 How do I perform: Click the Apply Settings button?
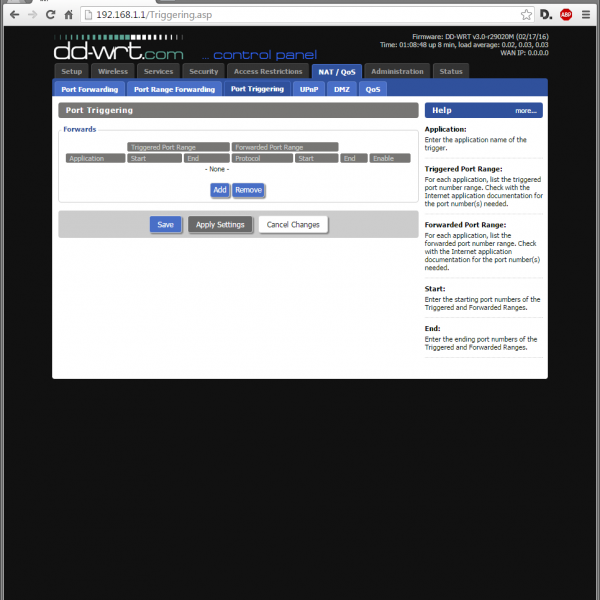tap(220, 225)
